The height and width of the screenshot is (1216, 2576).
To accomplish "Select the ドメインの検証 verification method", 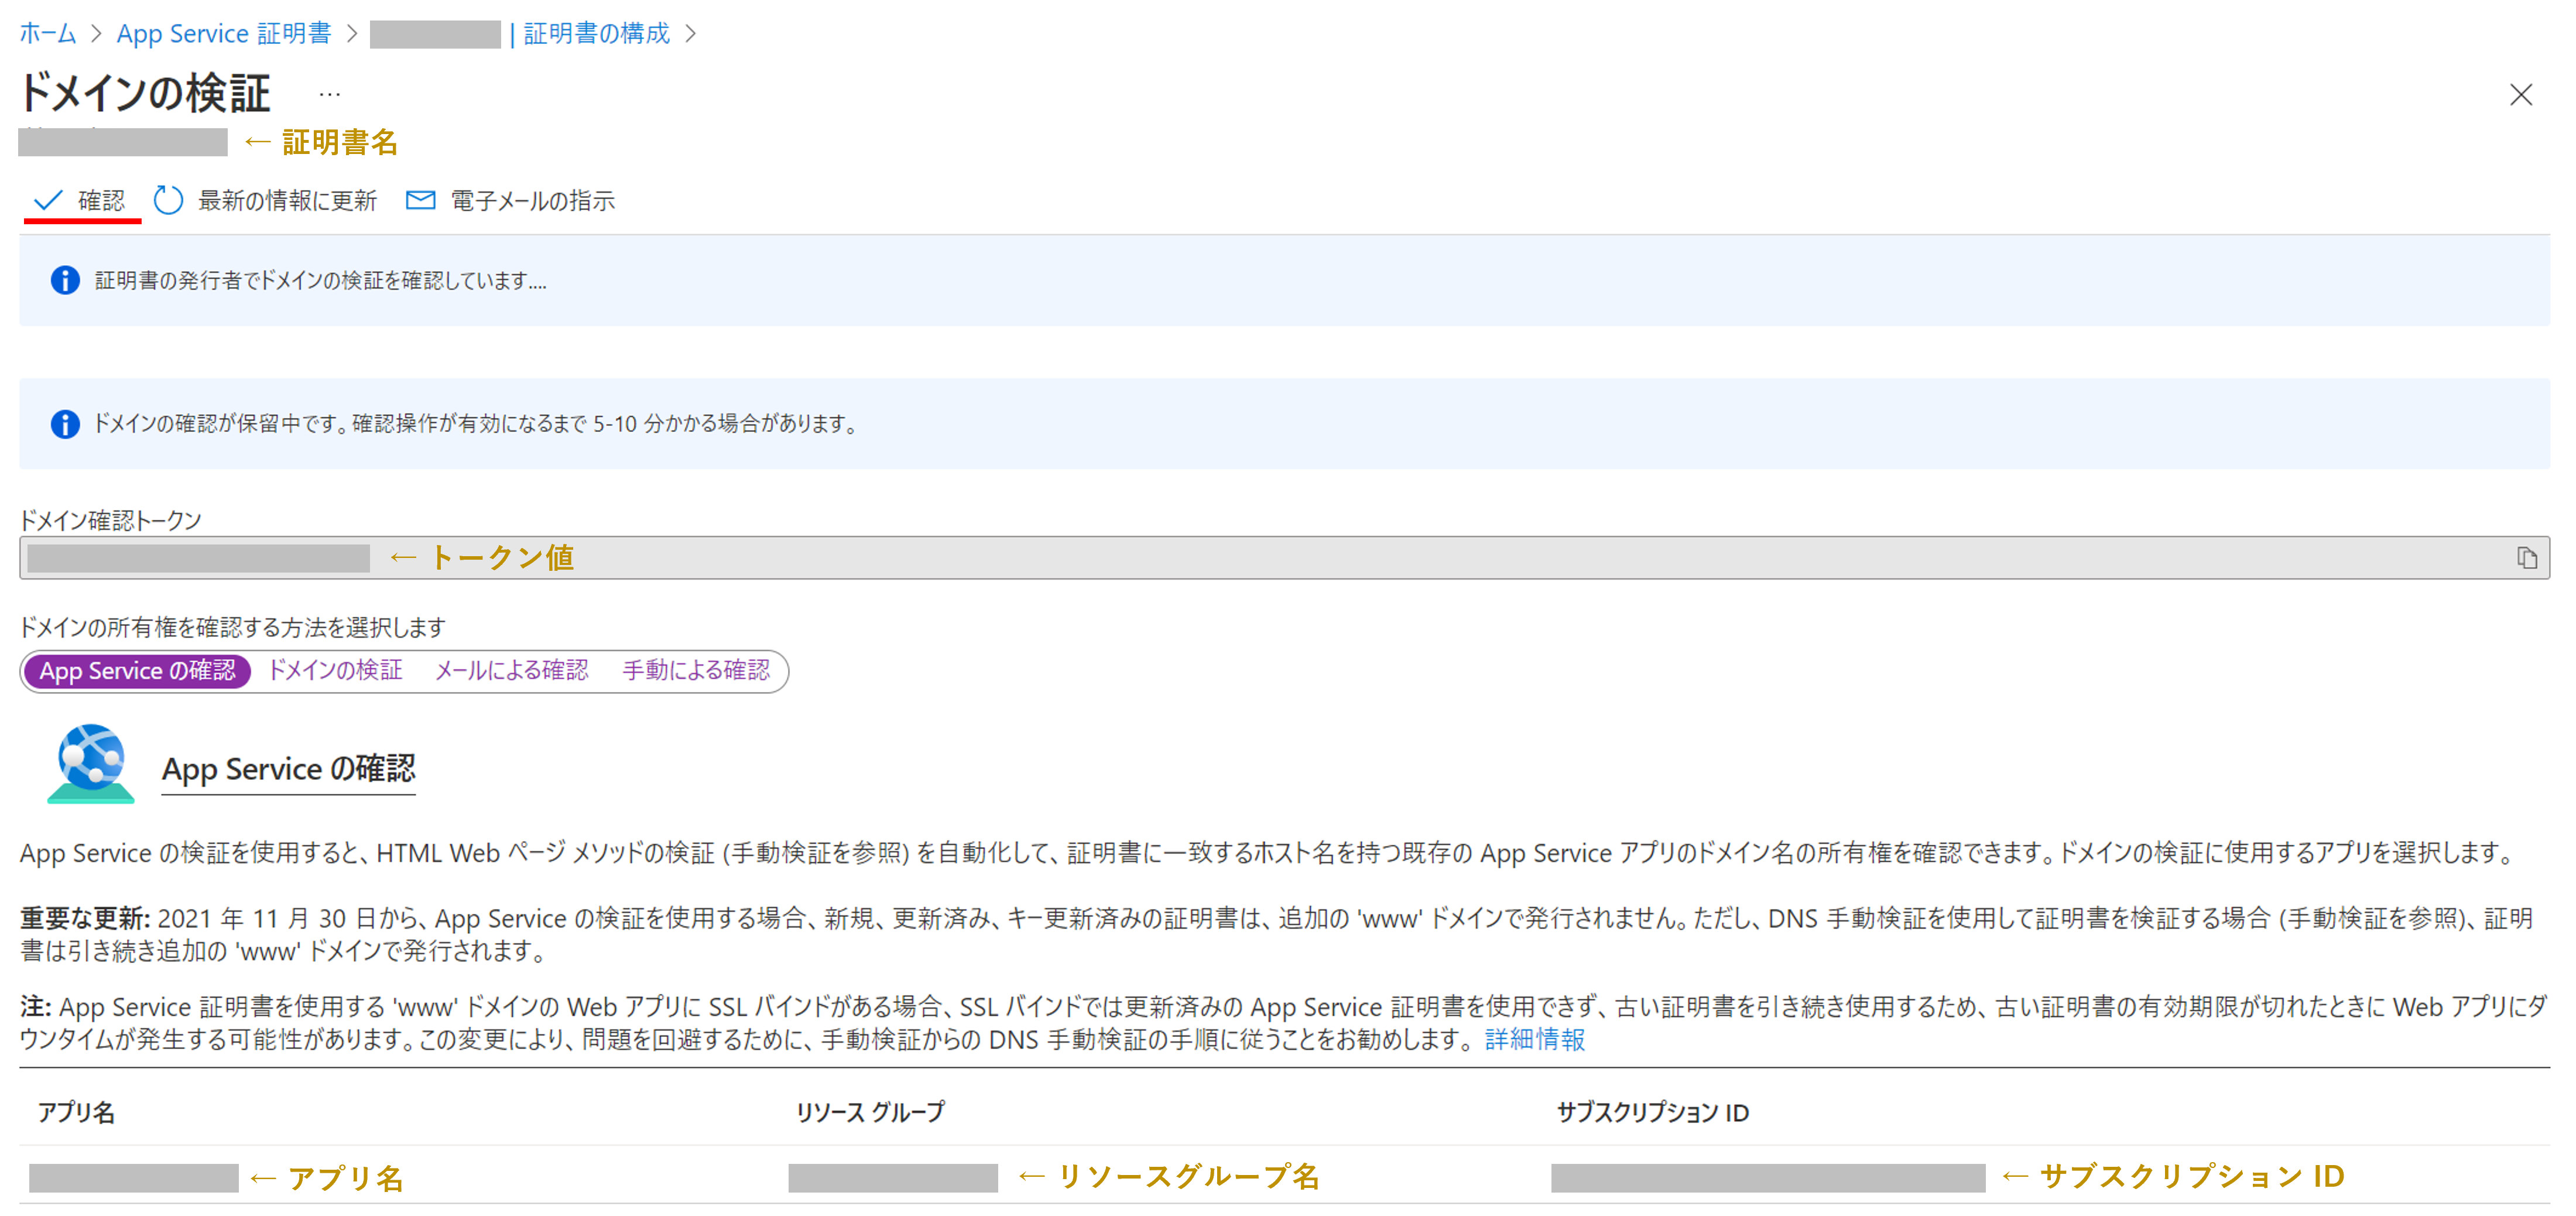I will point(336,670).
